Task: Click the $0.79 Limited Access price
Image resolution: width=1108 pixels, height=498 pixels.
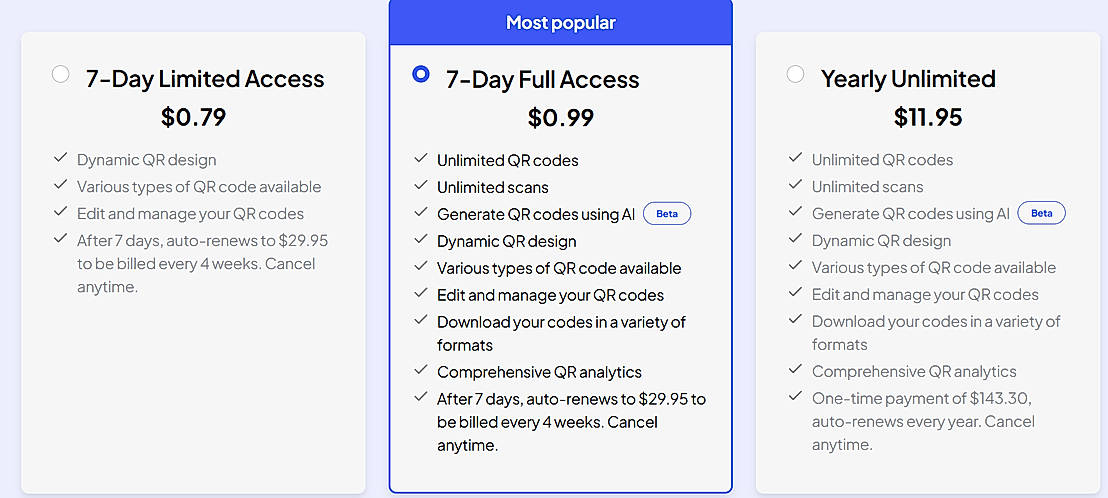Action: coord(193,118)
